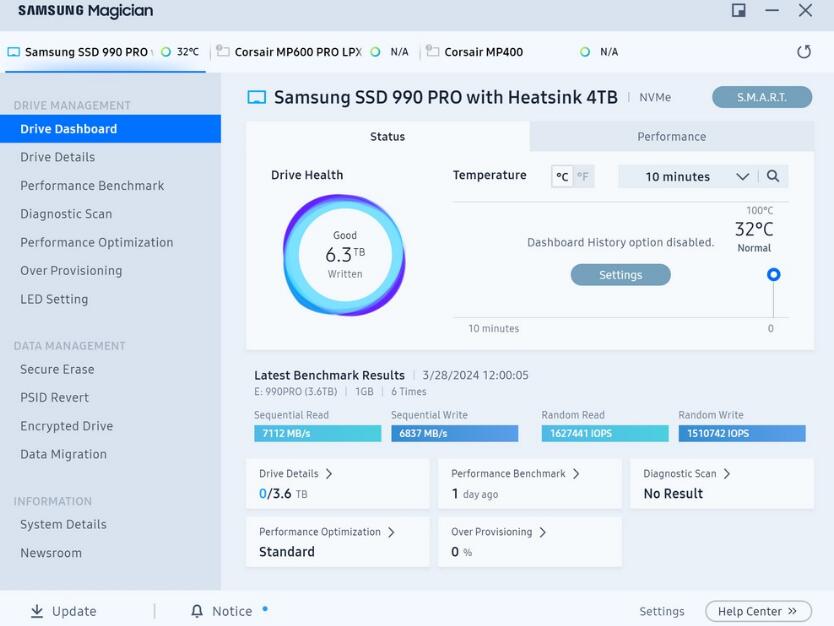Click the refresh drives icon
The image size is (834, 626).
click(x=806, y=51)
